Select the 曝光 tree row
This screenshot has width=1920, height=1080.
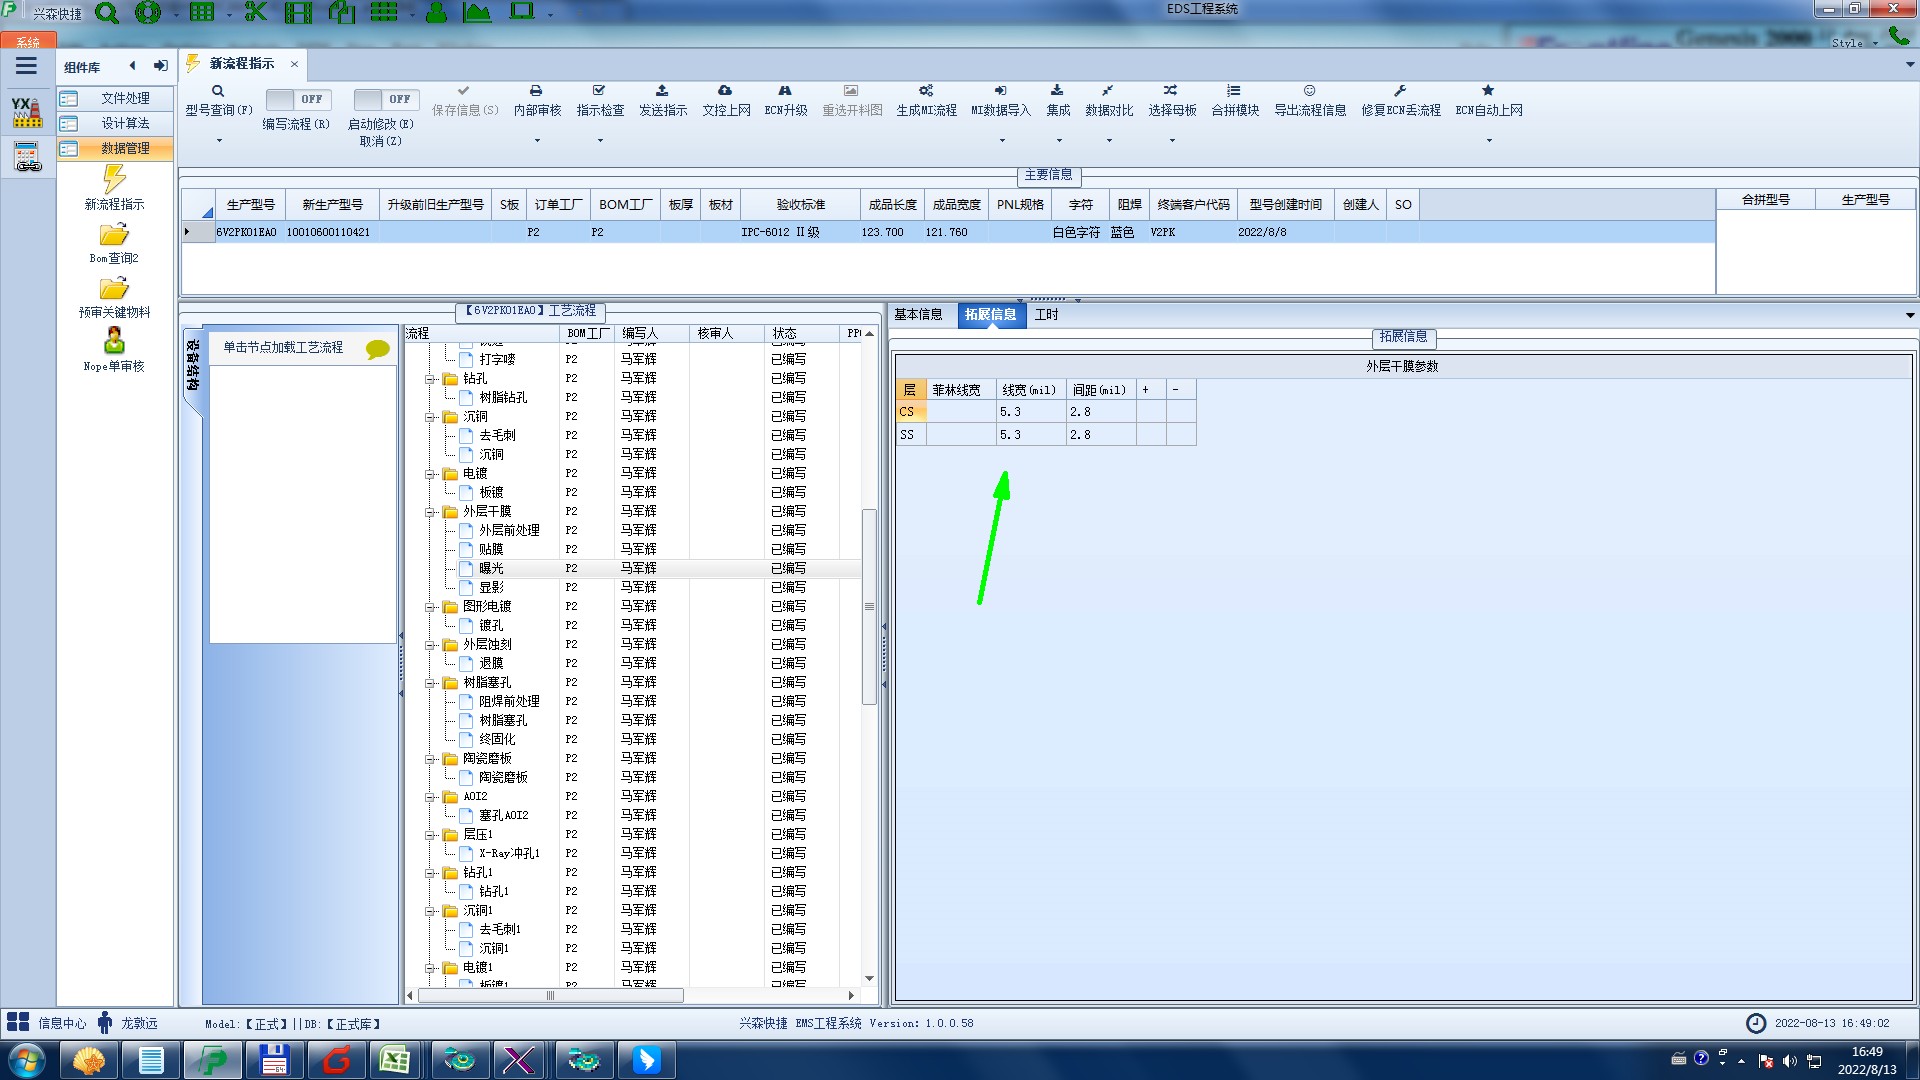point(632,568)
